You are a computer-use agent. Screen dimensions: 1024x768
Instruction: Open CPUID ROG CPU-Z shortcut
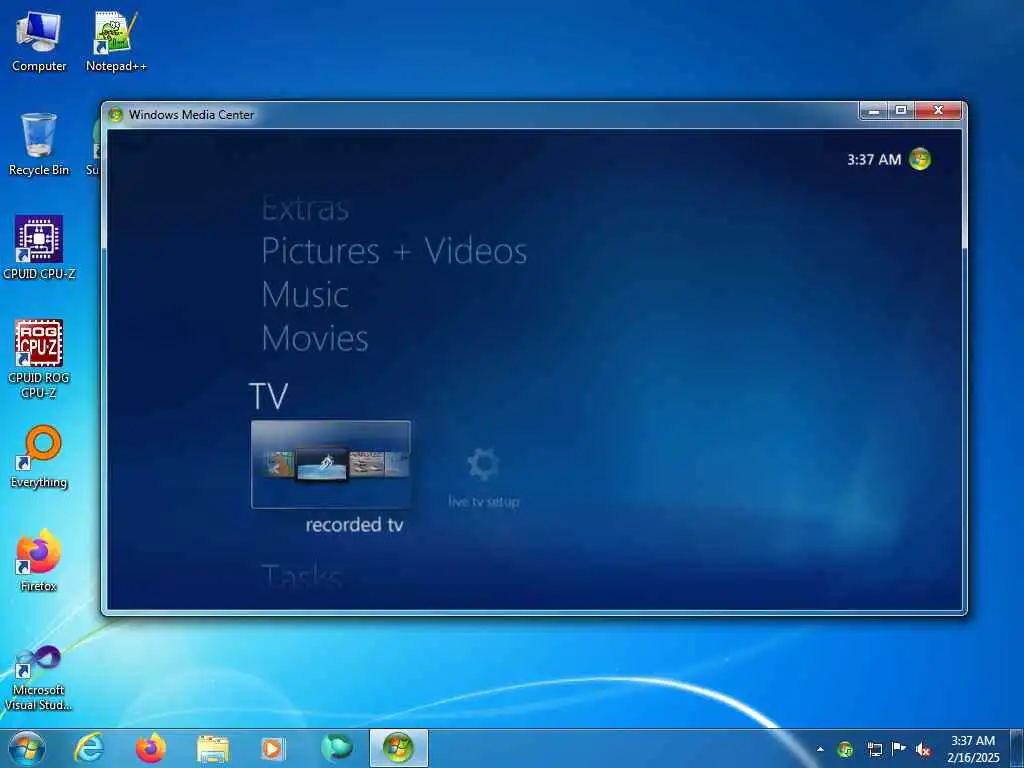(39, 359)
